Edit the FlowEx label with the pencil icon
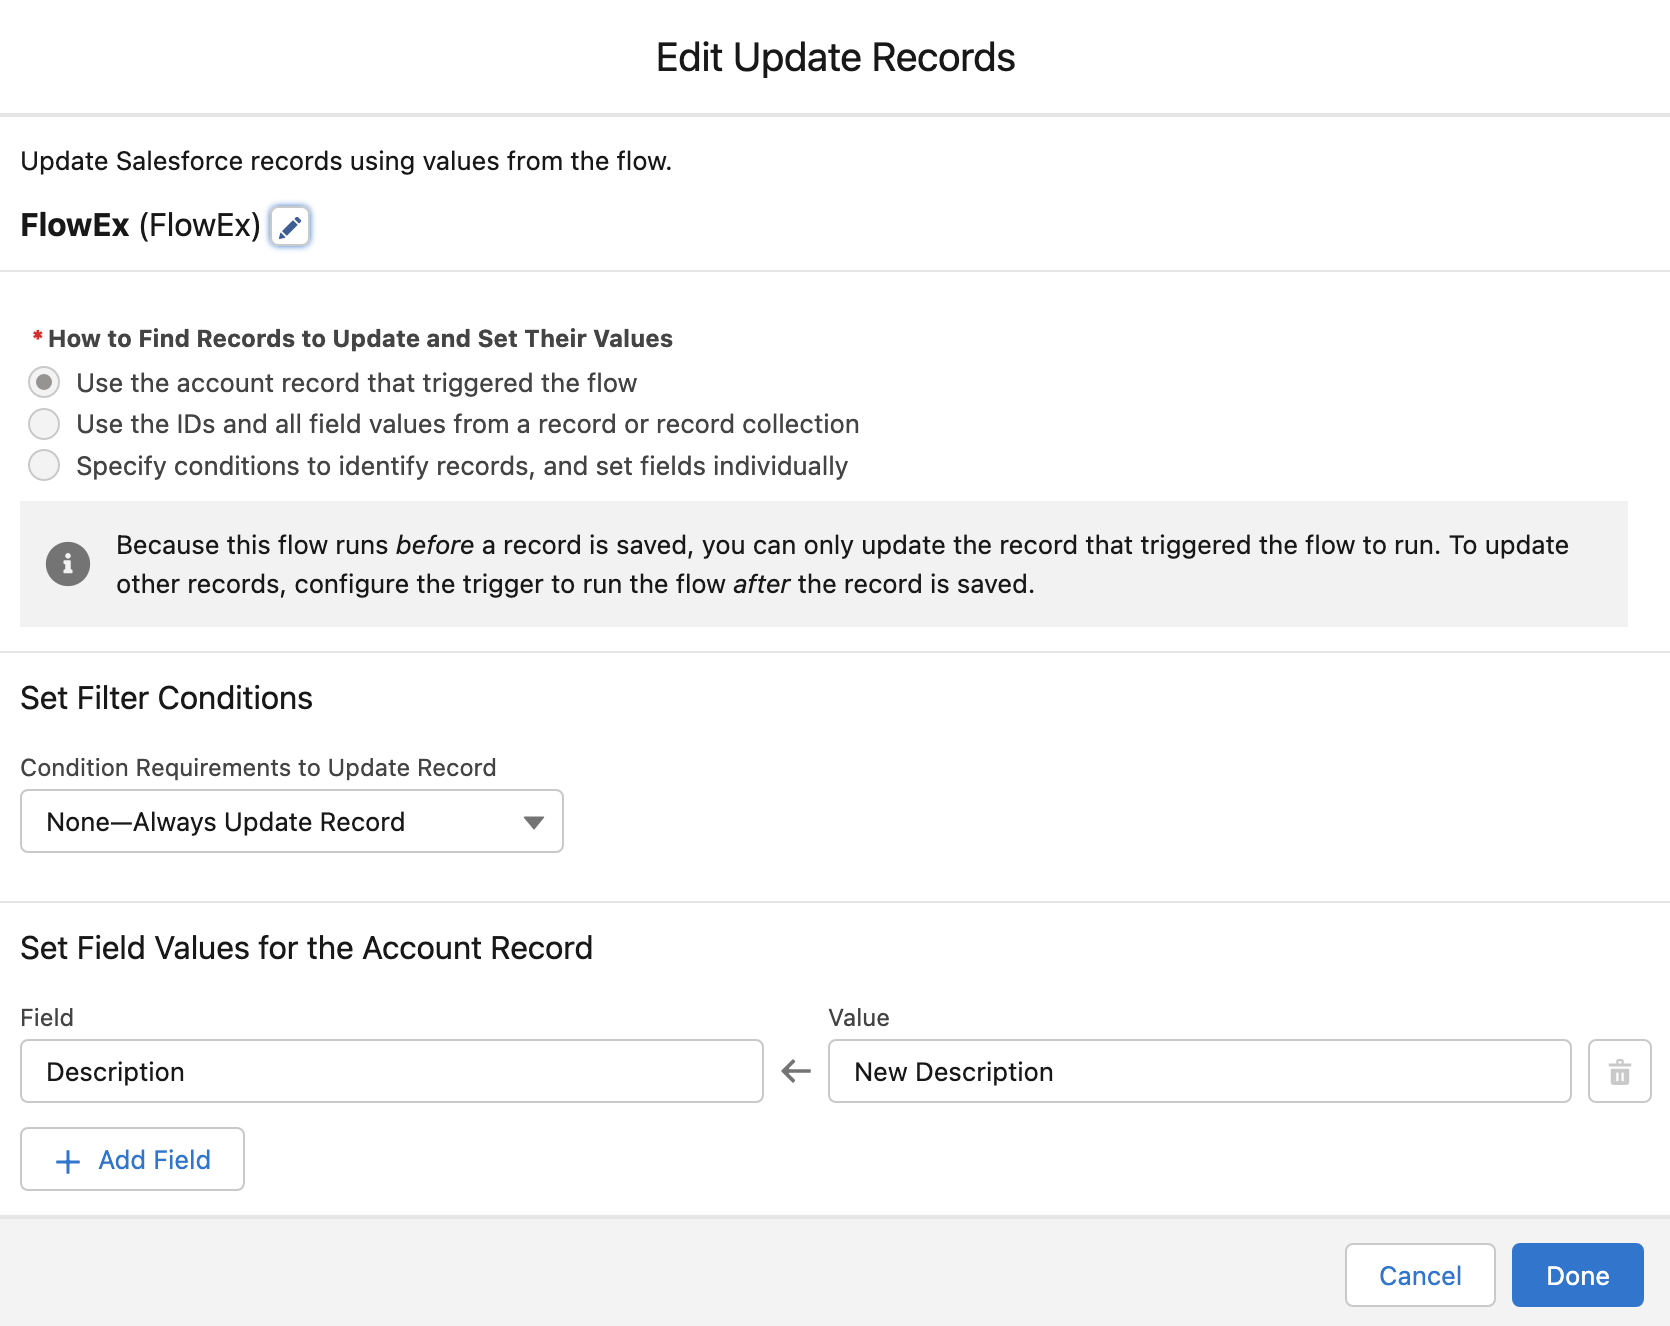Image resolution: width=1670 pixels, height=1326 pixels. [x=290, y=226]
